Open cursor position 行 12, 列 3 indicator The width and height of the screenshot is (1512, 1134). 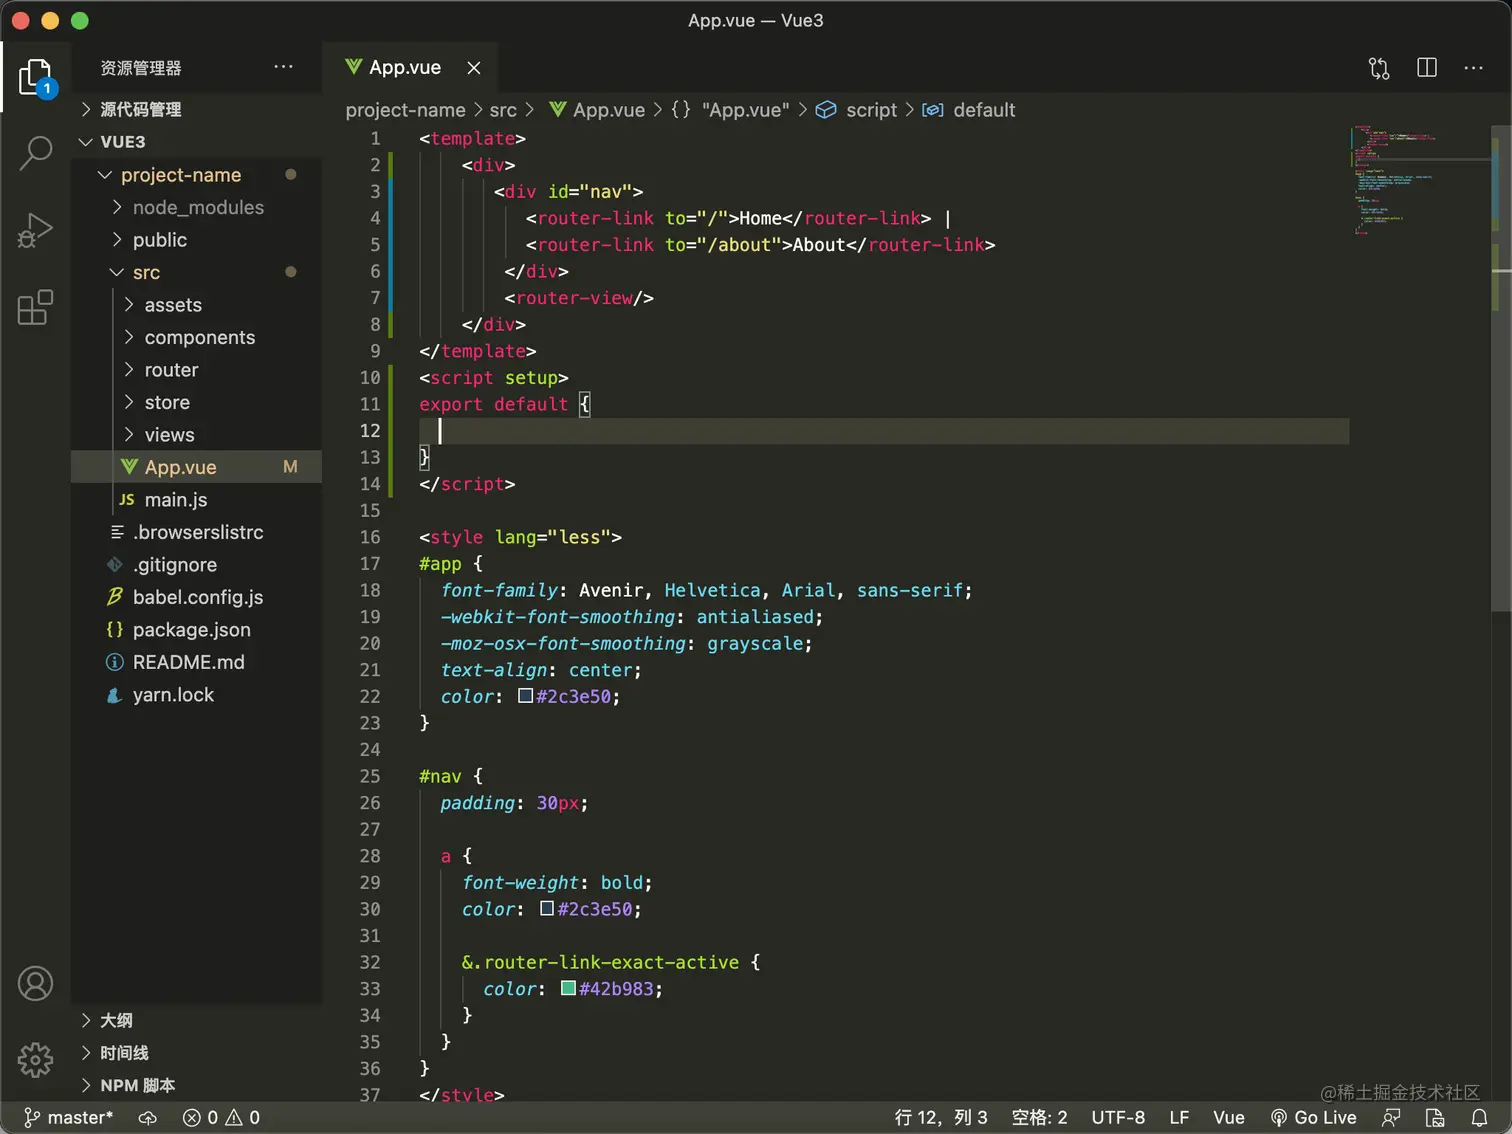point(941,1118)
